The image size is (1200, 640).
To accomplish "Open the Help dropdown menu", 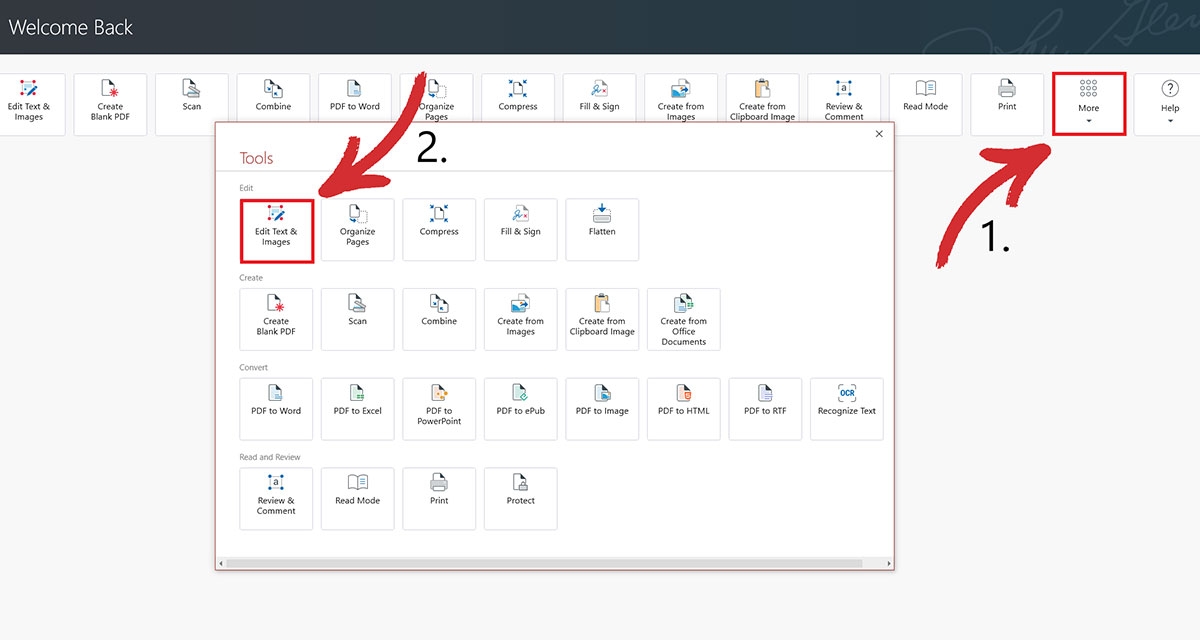I will coord(1170,104).
